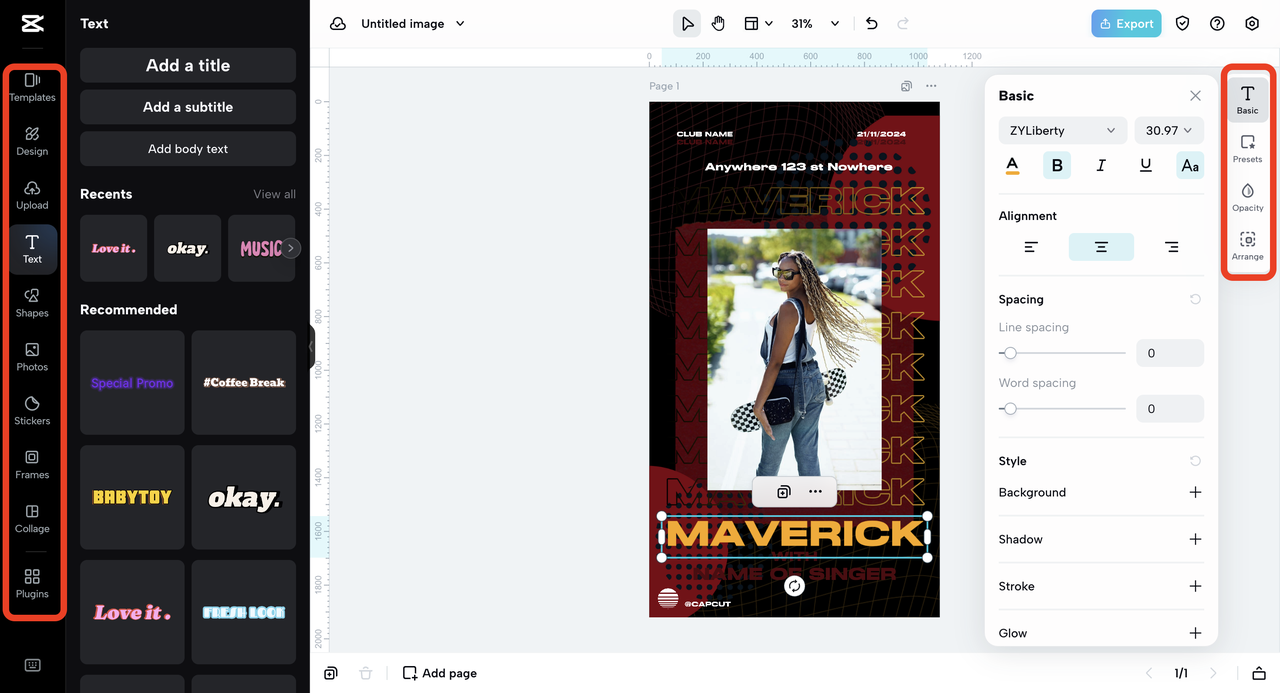The width and height of the screenshot is (1280, 693).
Task: Align text to the center
Action: point(1101,247)
